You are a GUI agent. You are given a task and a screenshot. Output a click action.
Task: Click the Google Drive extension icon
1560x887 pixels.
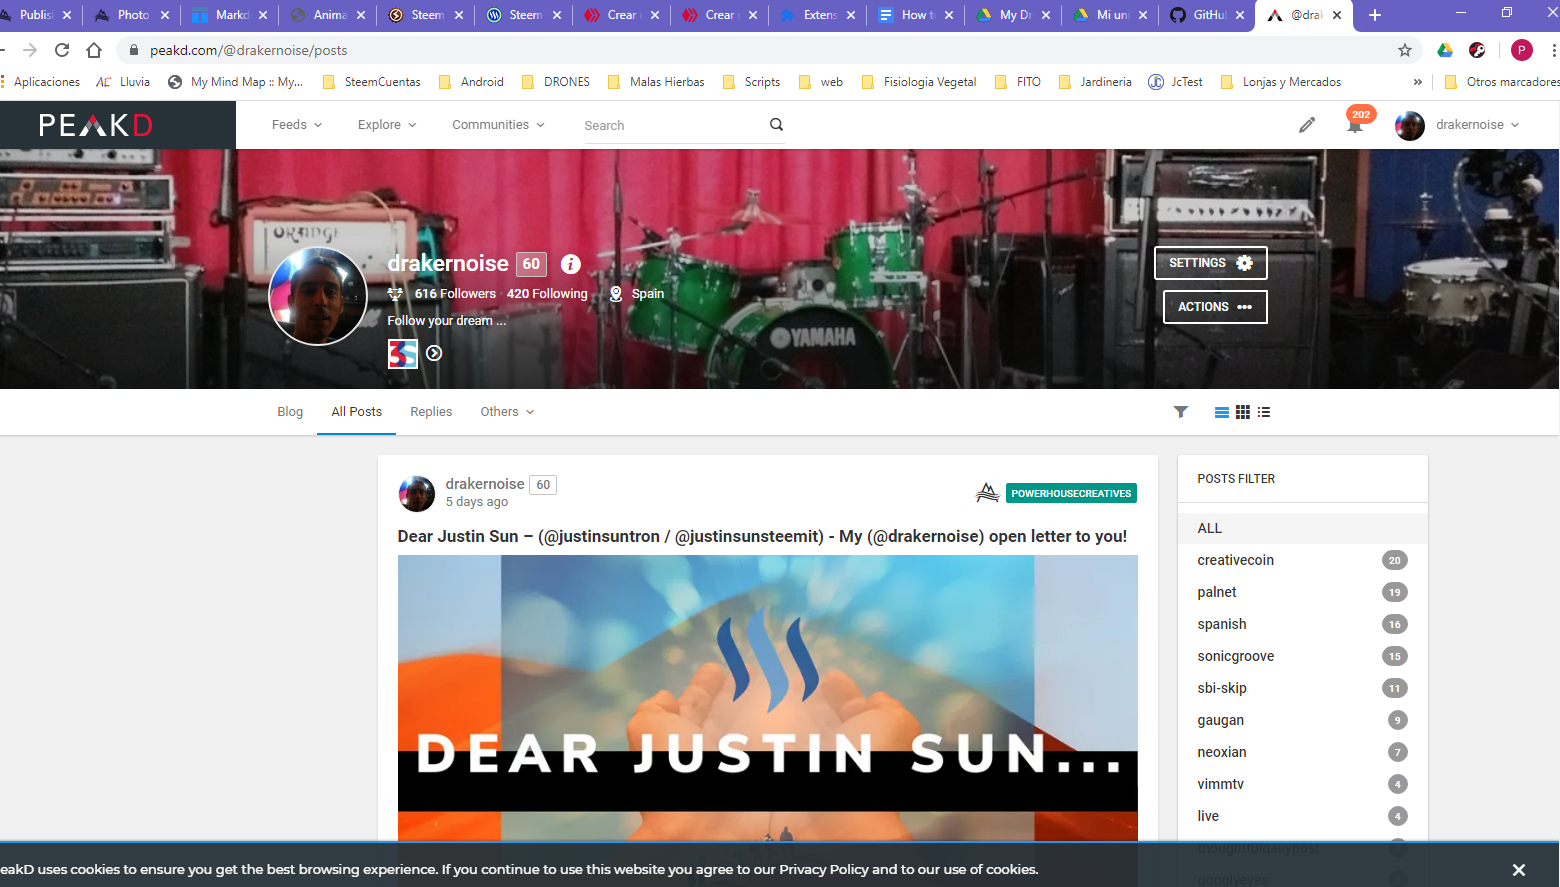1445,50
